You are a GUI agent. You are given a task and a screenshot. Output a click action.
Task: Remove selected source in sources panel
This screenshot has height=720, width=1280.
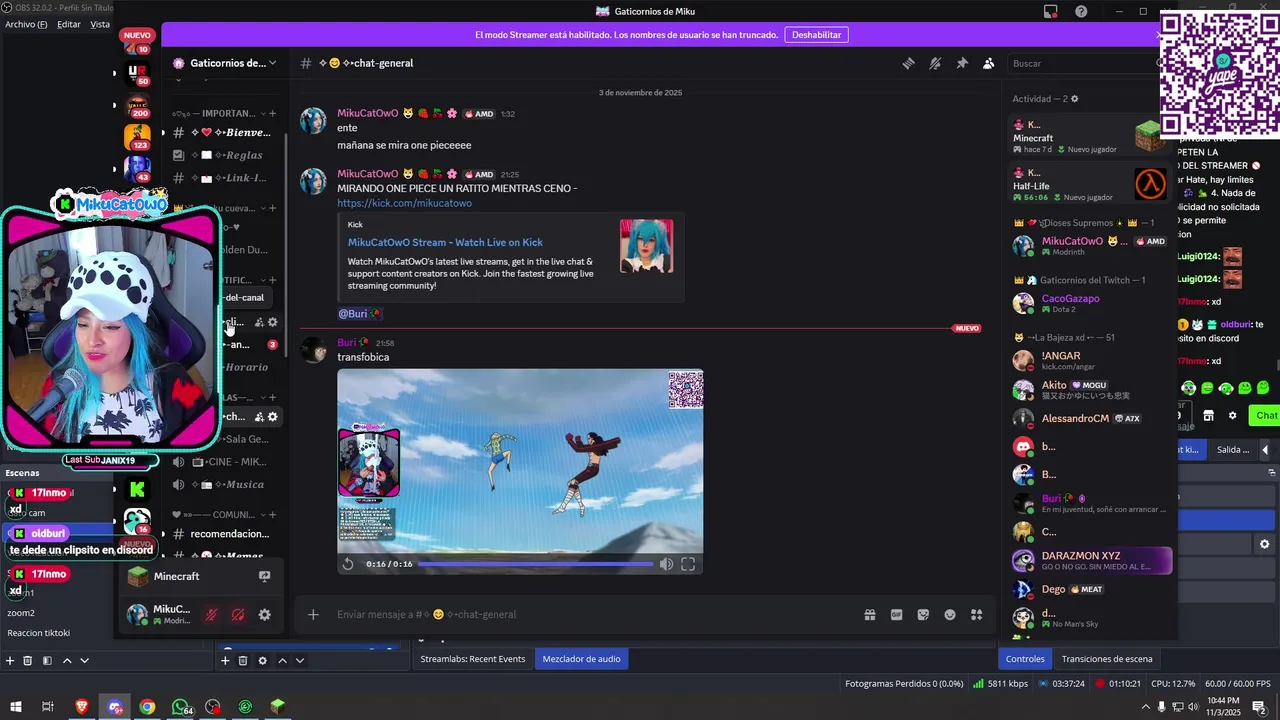point(243,660)
